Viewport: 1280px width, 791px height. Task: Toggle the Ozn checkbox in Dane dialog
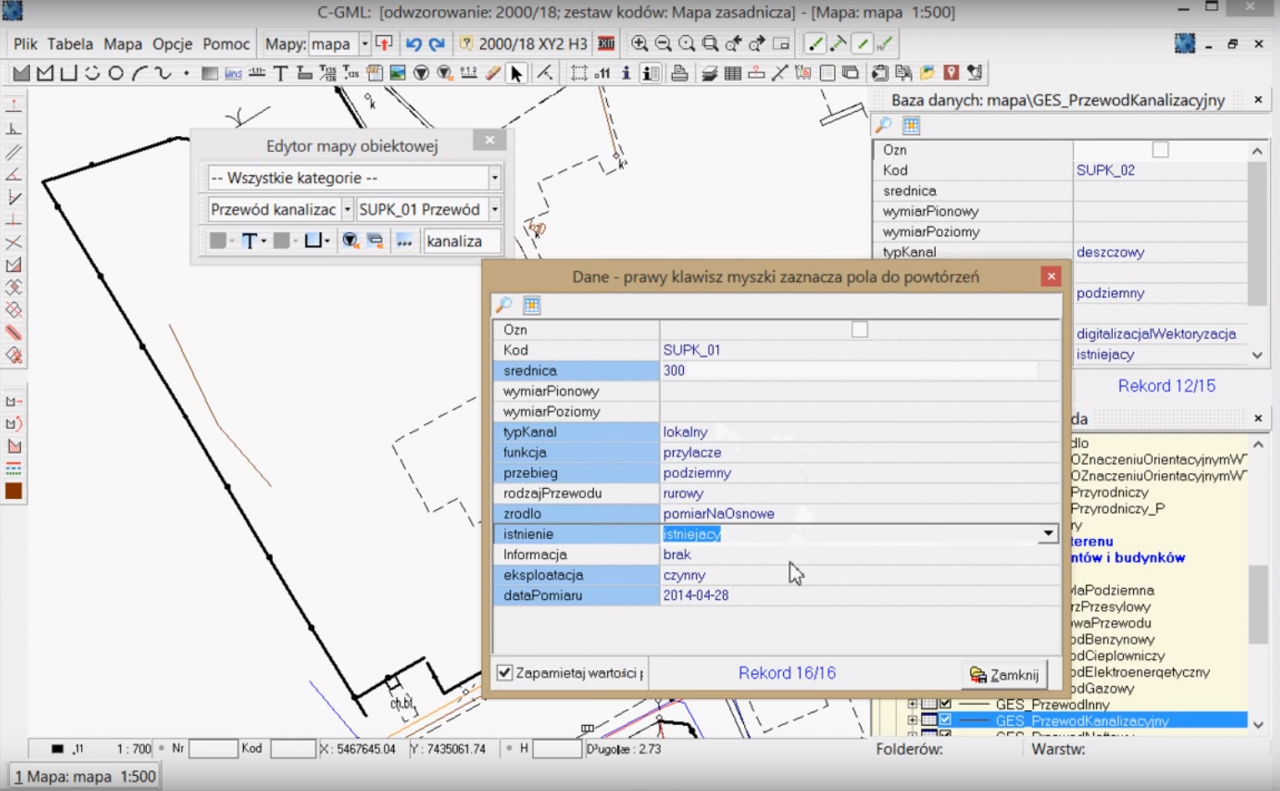click(x=859, y=329)
